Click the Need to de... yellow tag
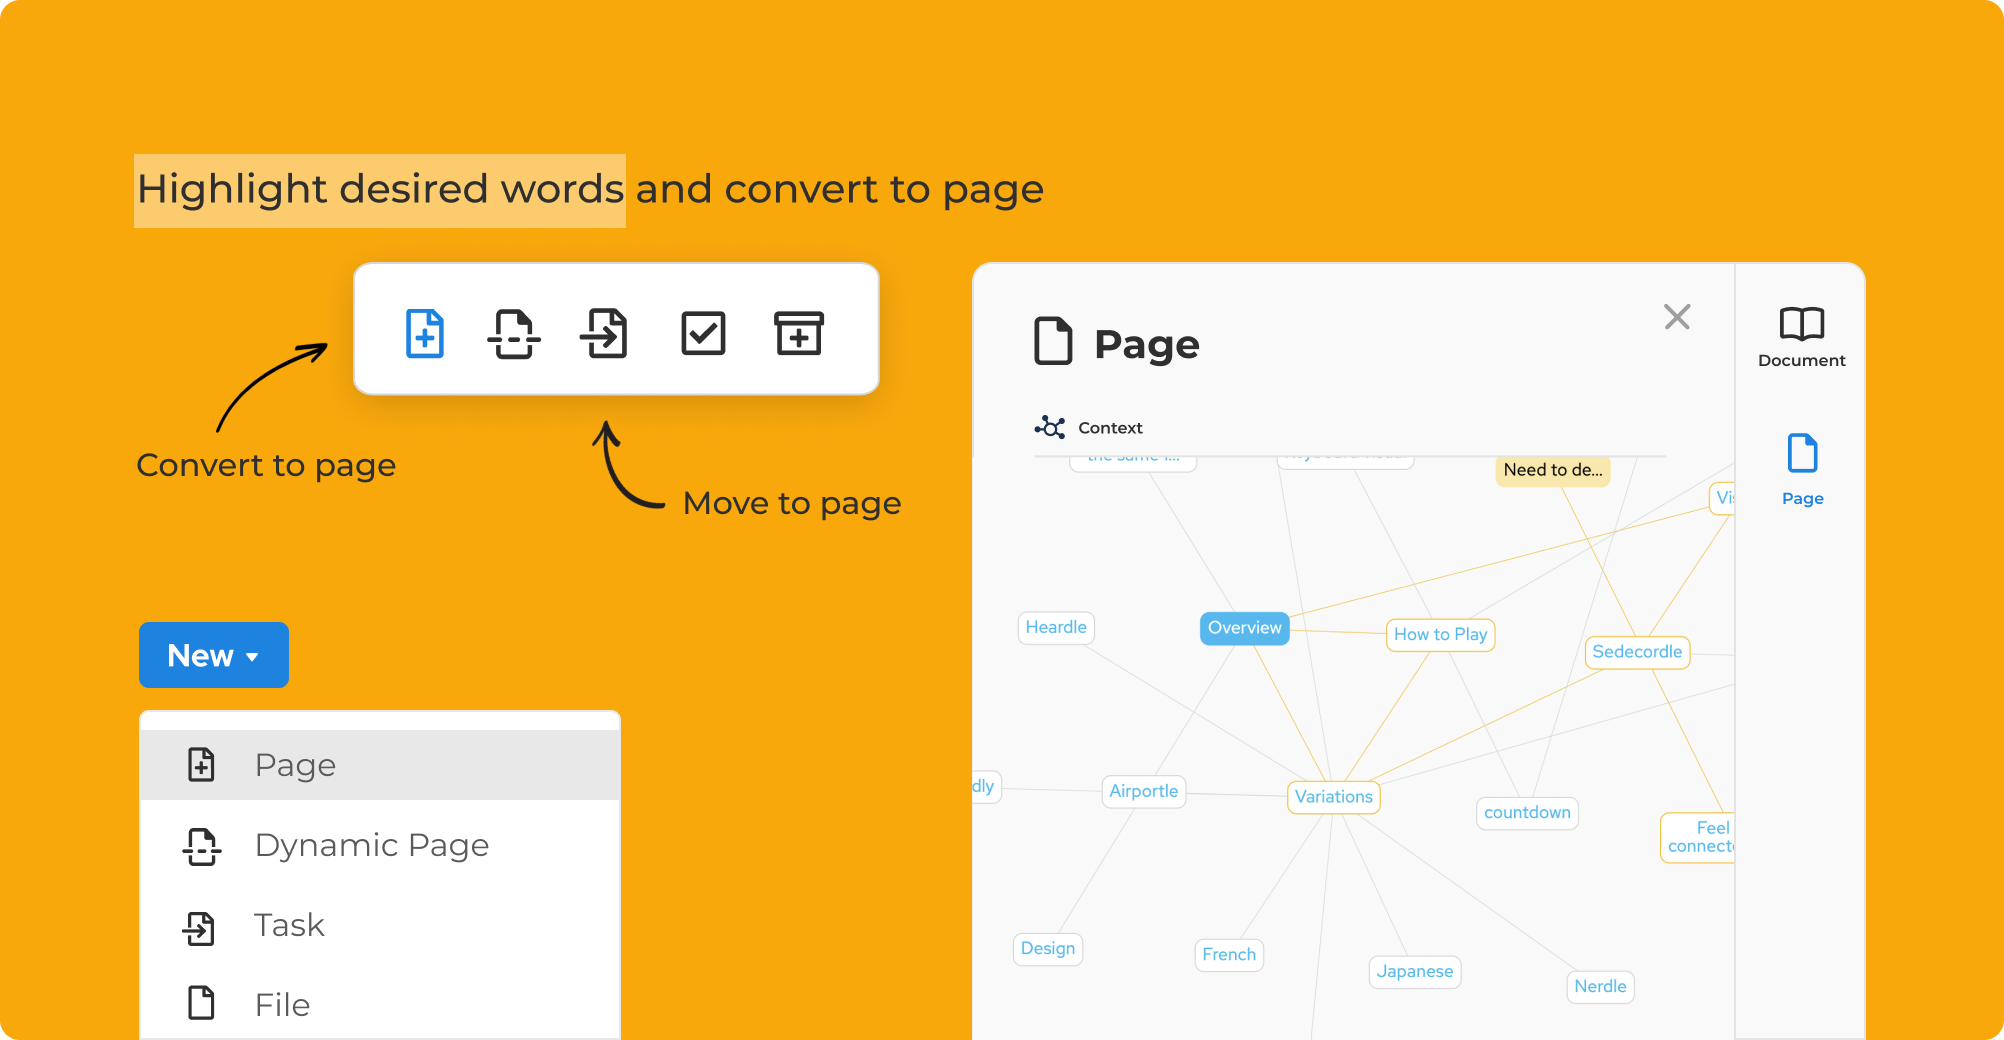The height and width of the screenshot is (1040, 2004). (1552, 470)
